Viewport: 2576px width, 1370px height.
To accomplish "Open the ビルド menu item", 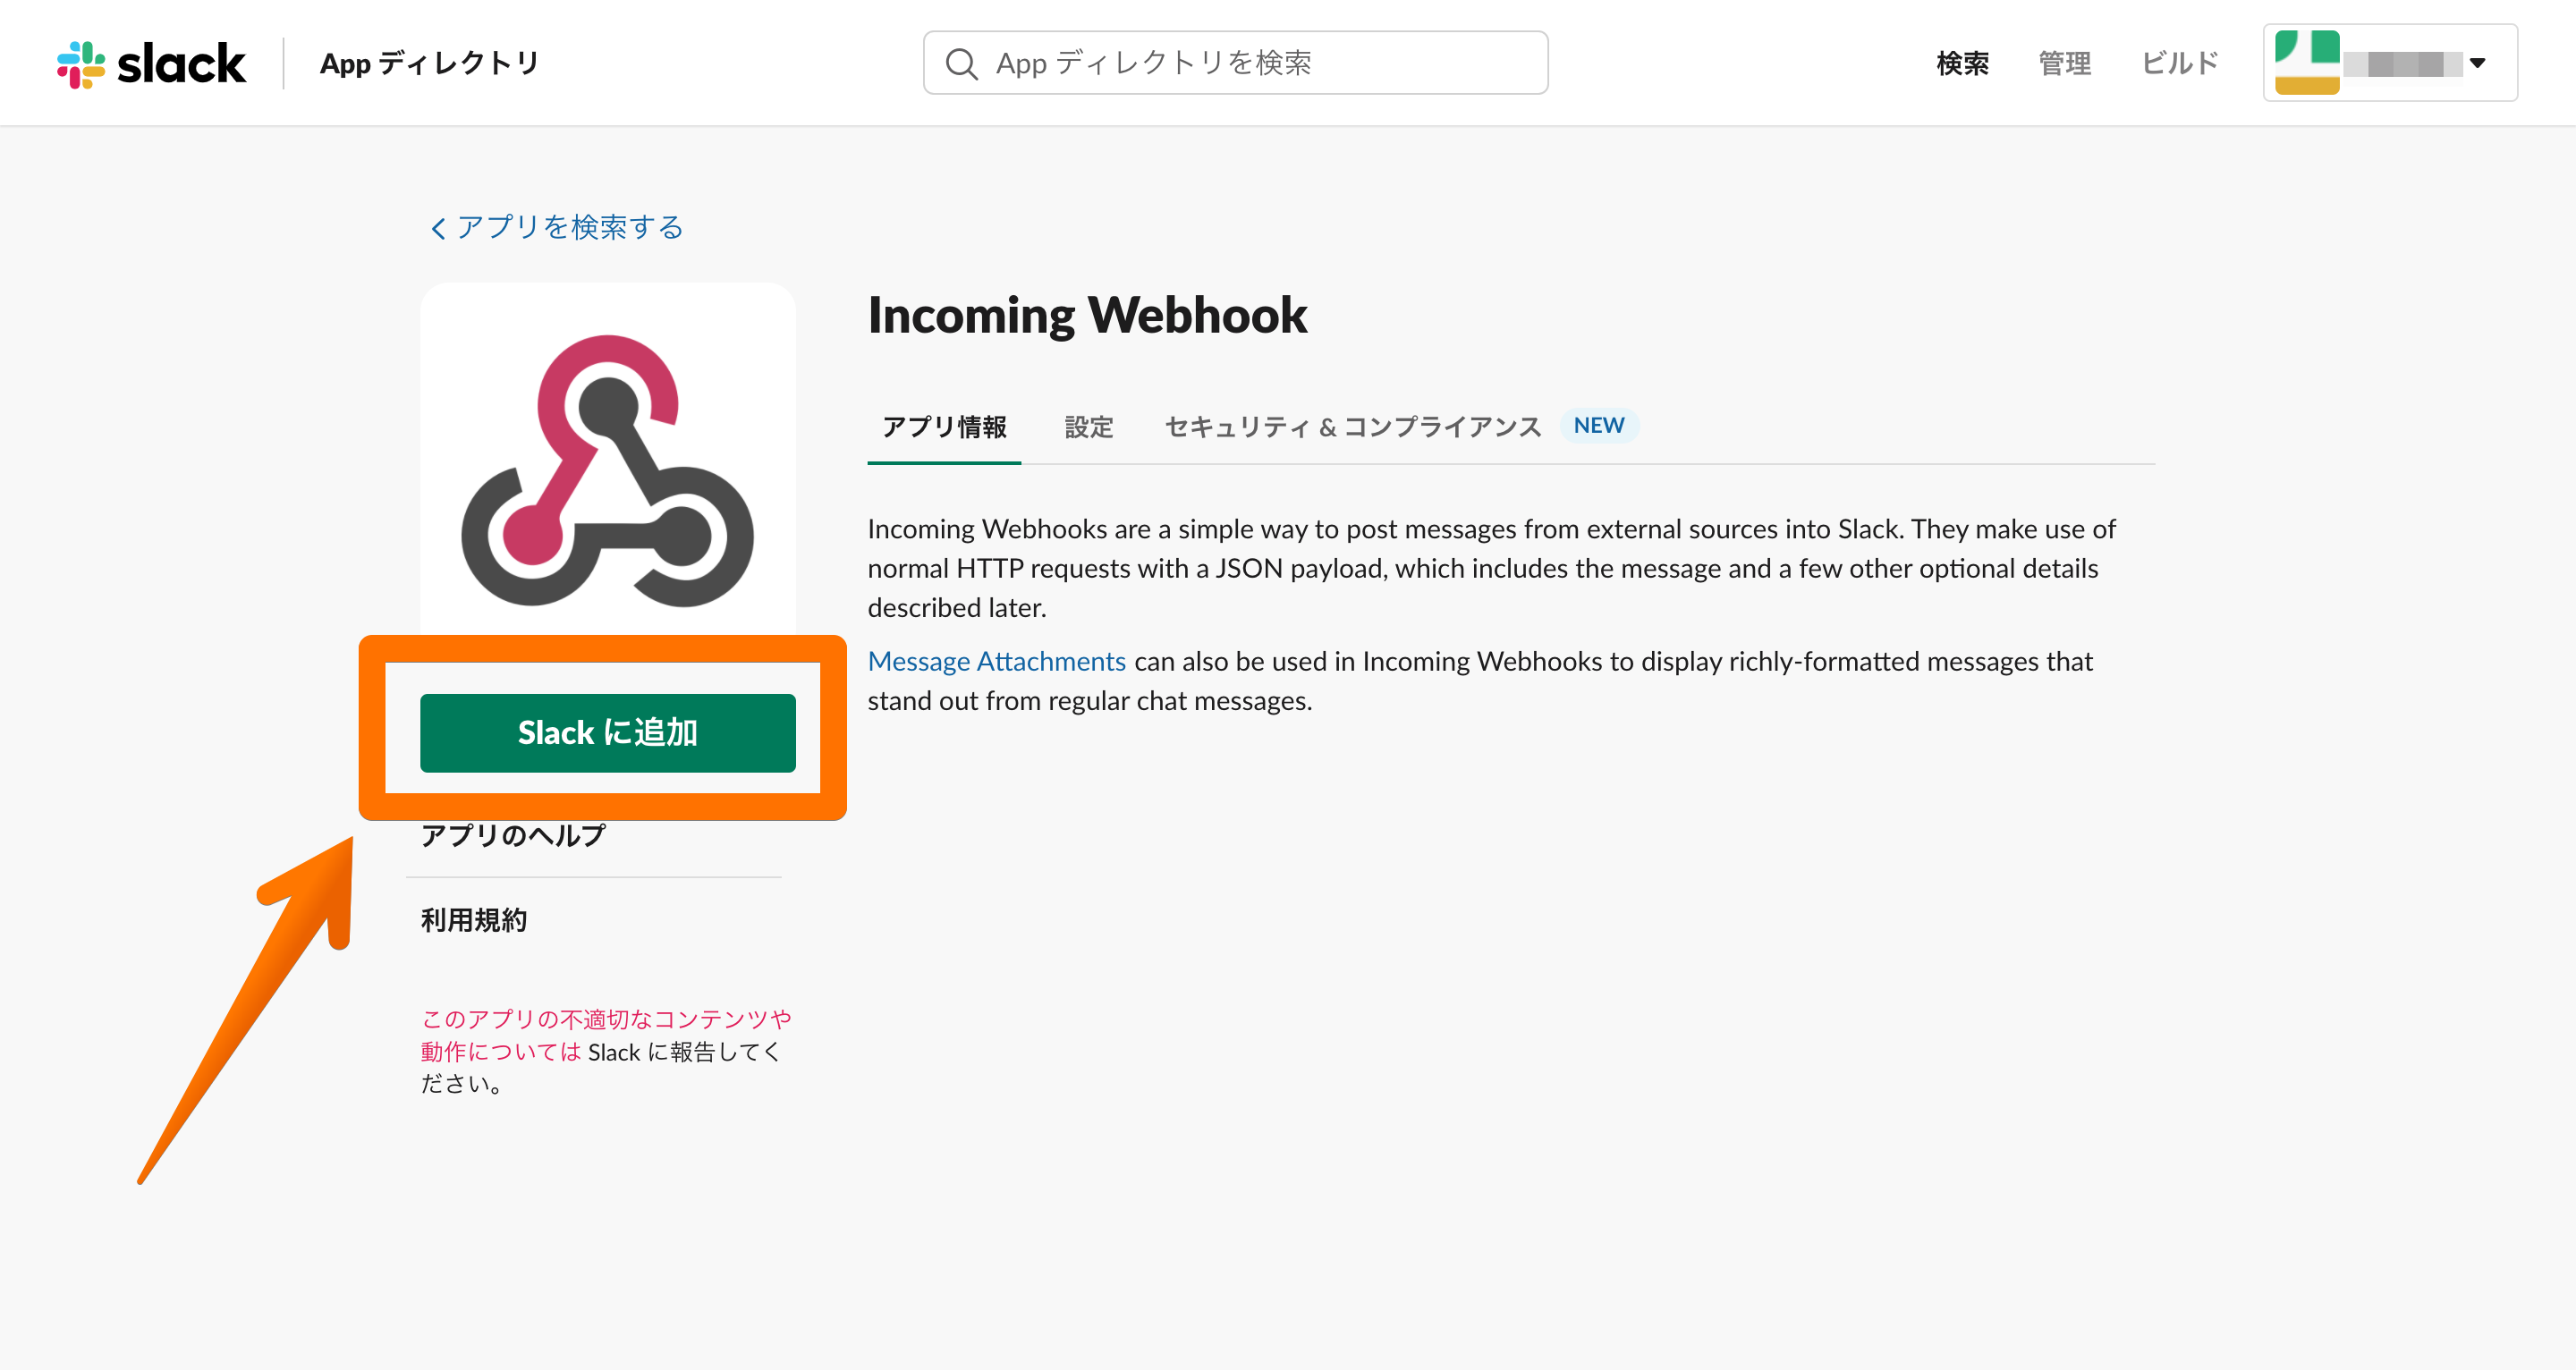I will pos(2179,63).
